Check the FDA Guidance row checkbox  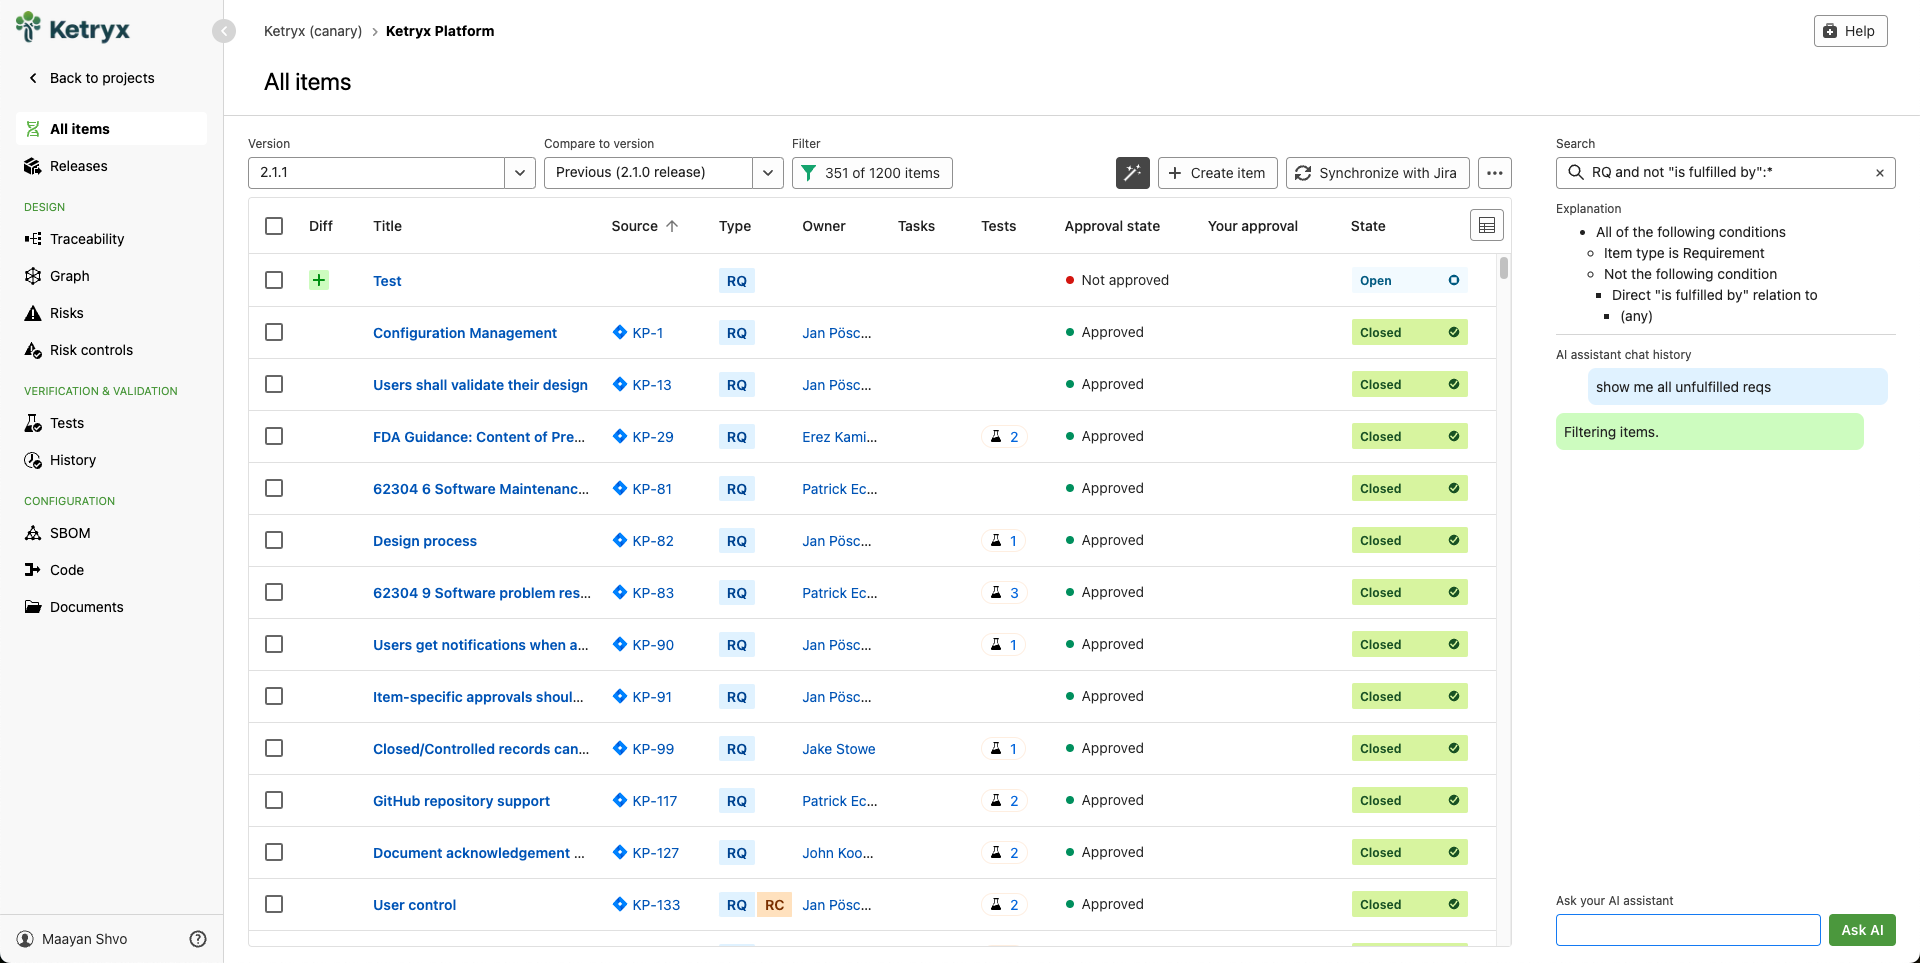274,436
